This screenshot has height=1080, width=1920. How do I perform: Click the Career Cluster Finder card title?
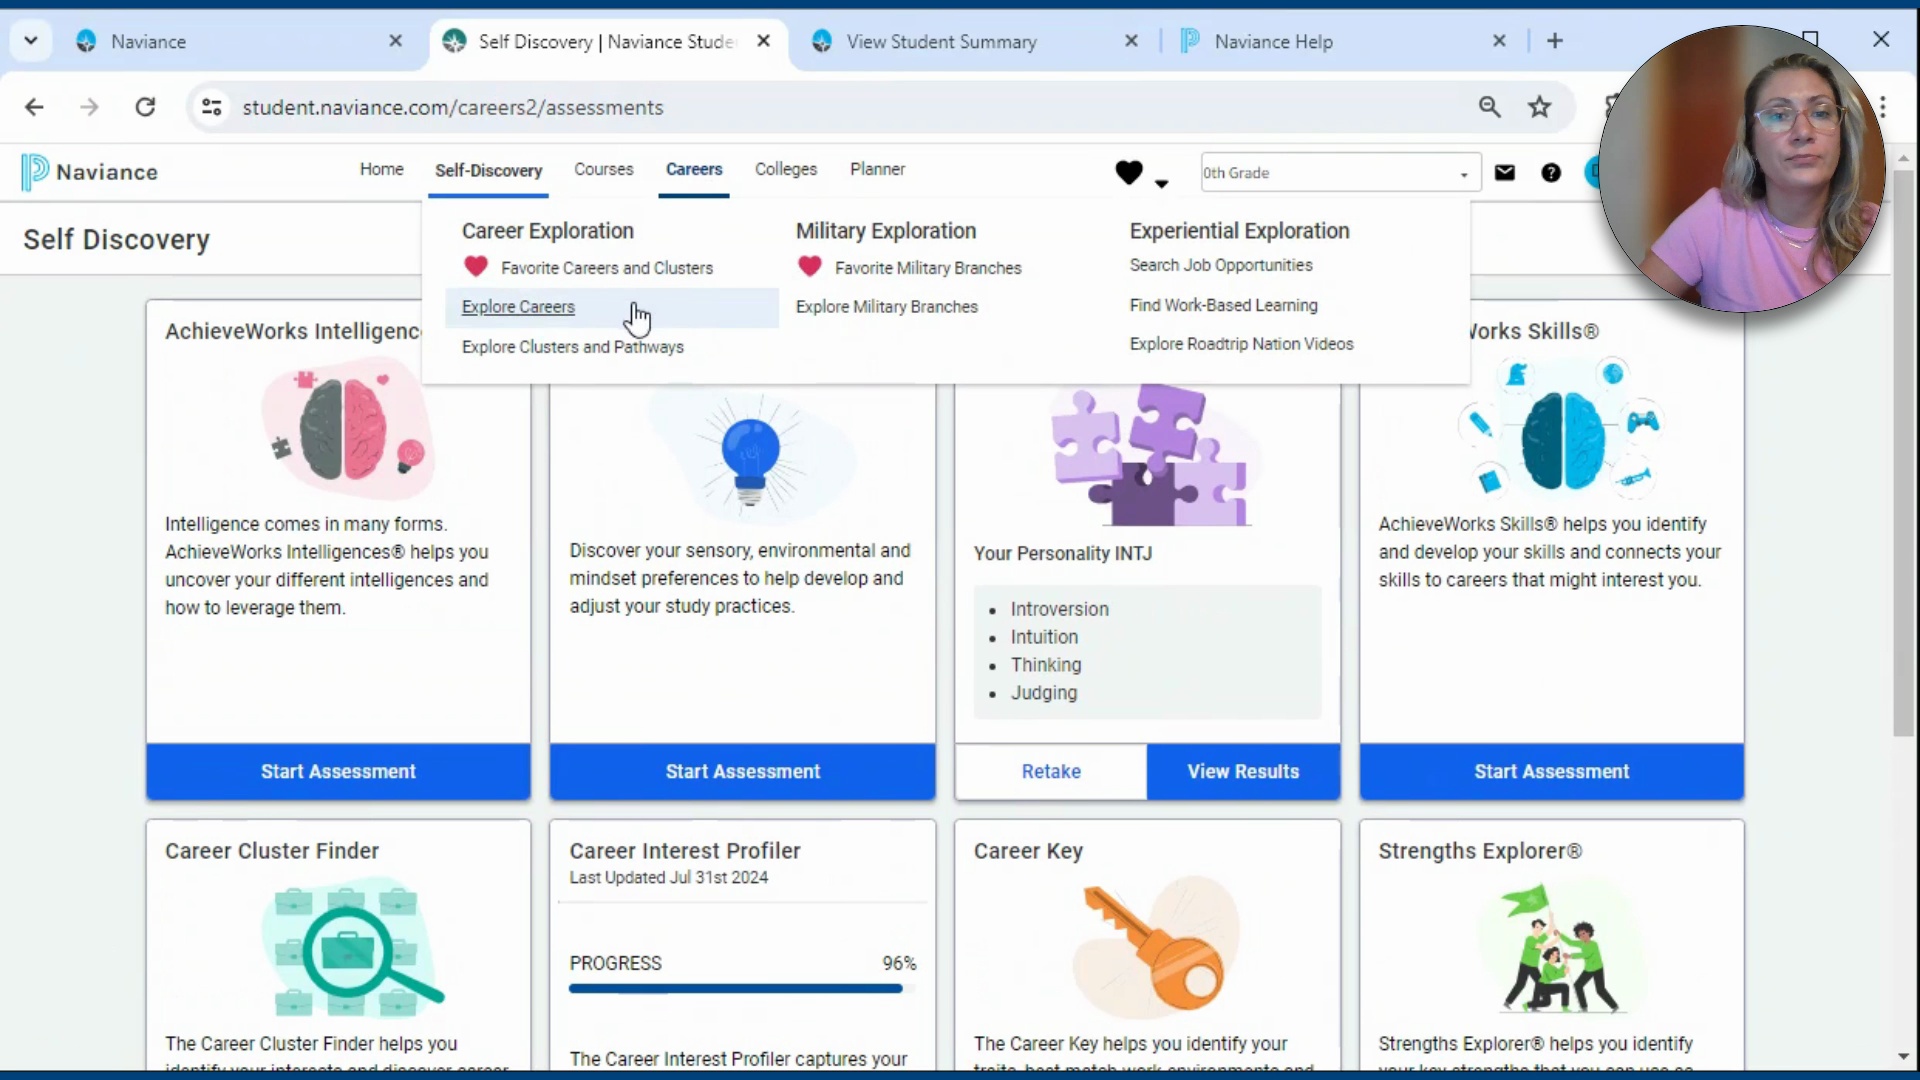pyautogui.click(x=272, y=851)
